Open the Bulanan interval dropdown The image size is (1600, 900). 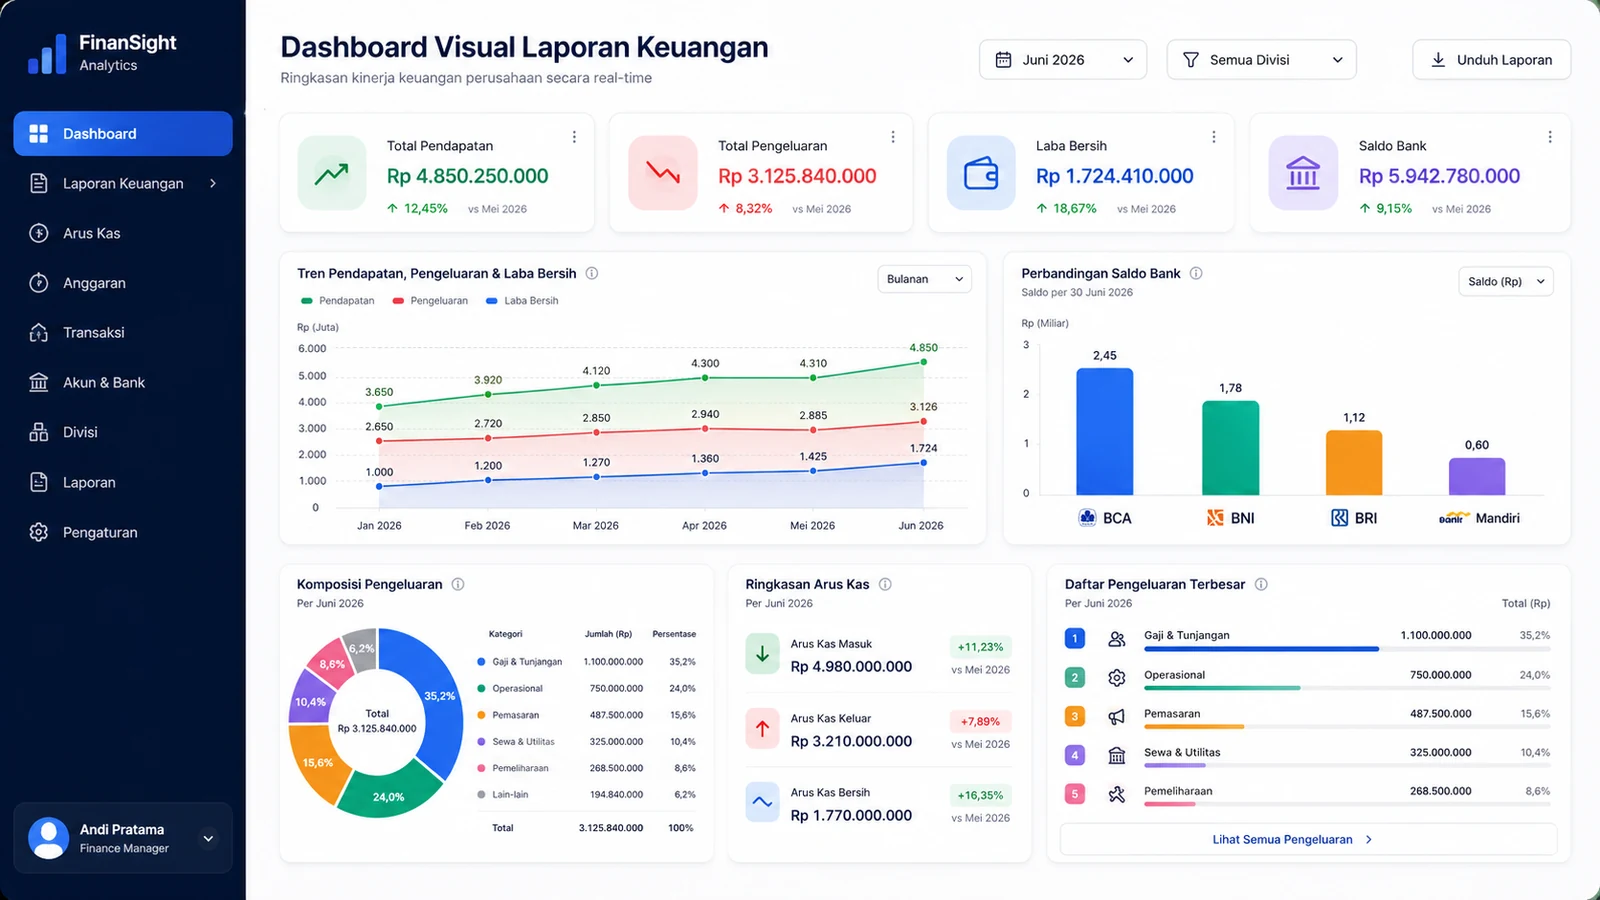pyautogui.click(x=925, y=279)
